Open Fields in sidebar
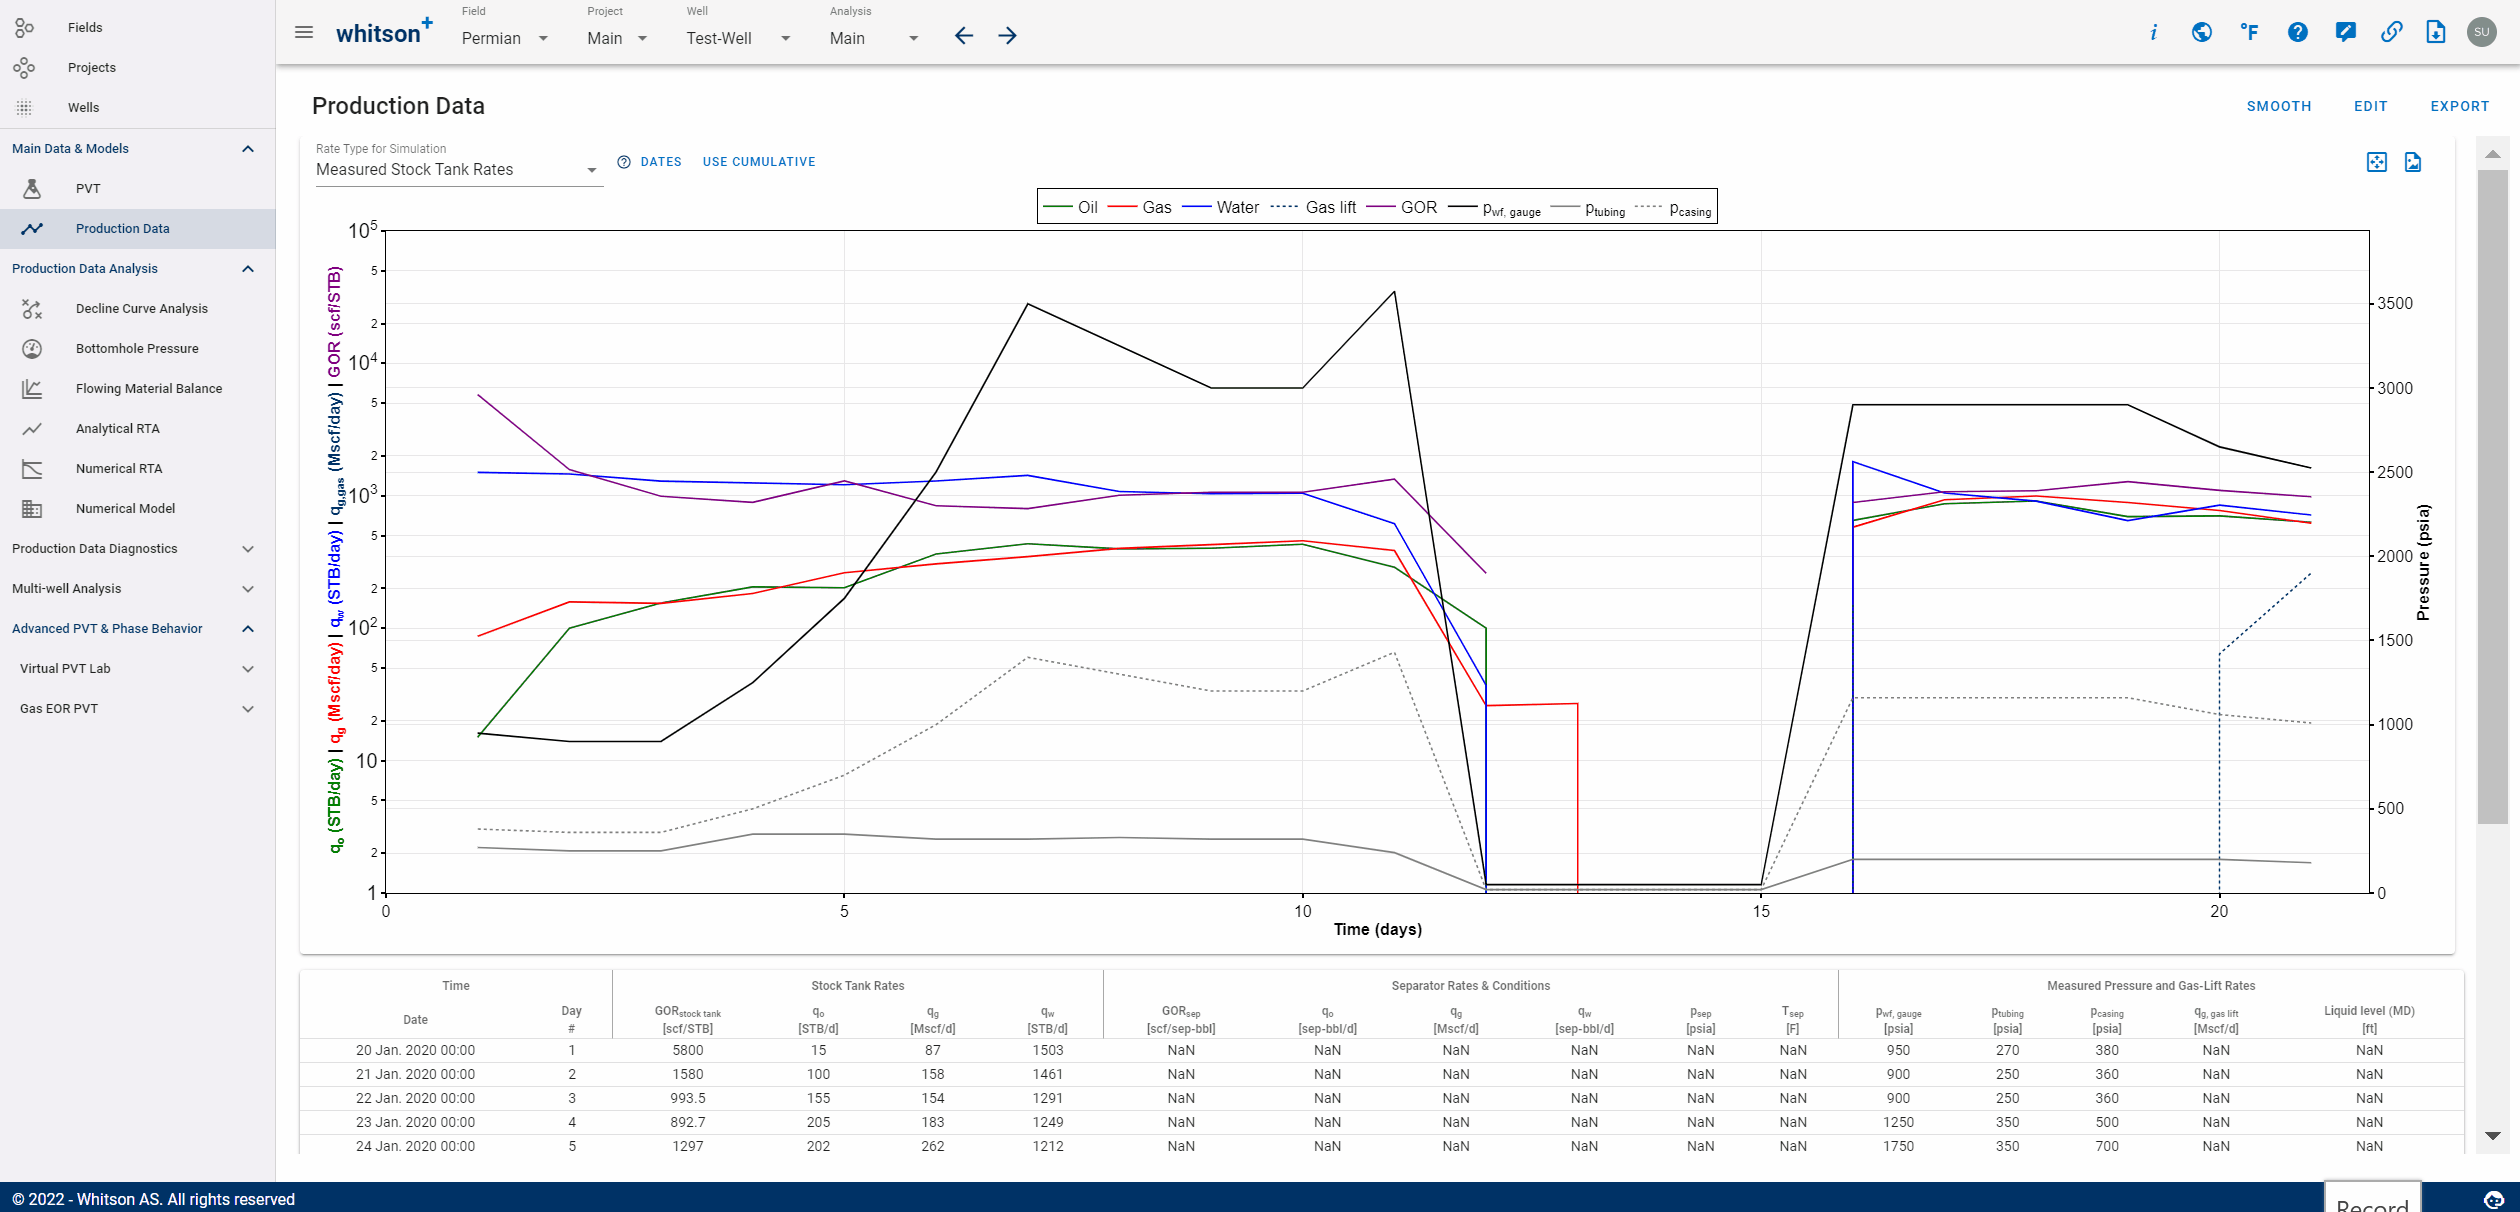 [x=138, y=27]
